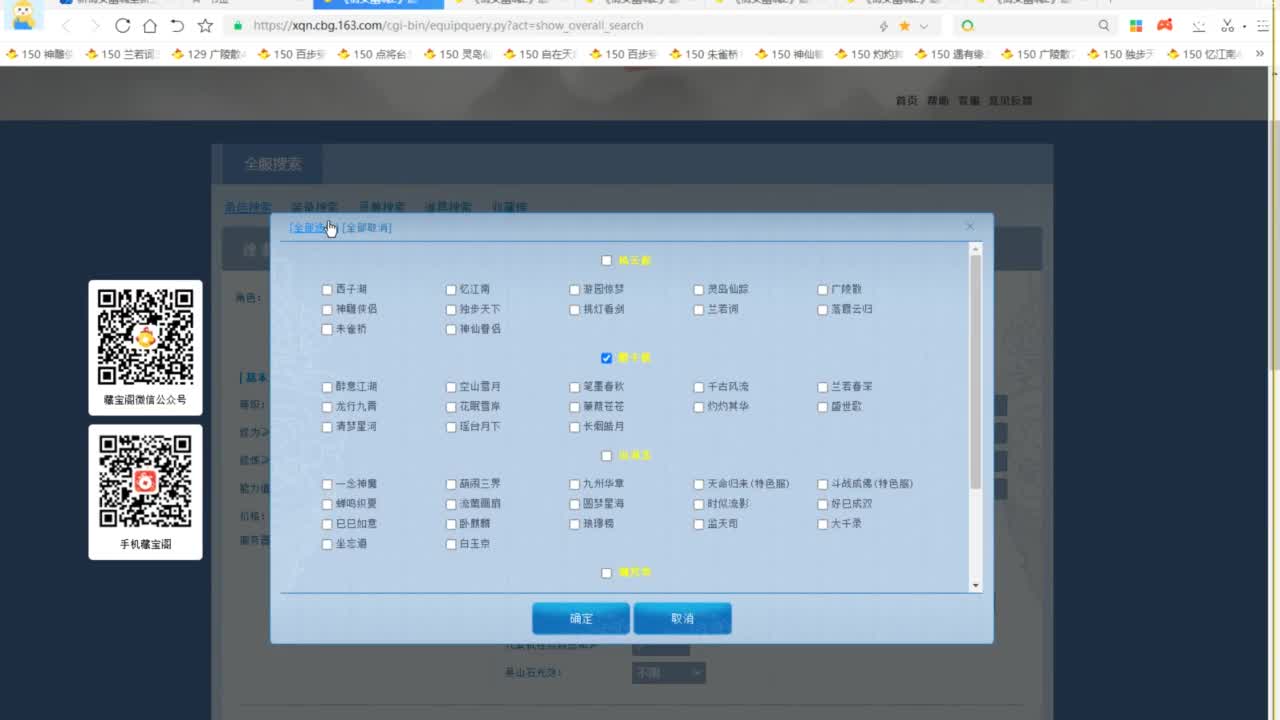Open the red game controller extension icon
The image size is (1280, 720).
[x=1165, y=26]
